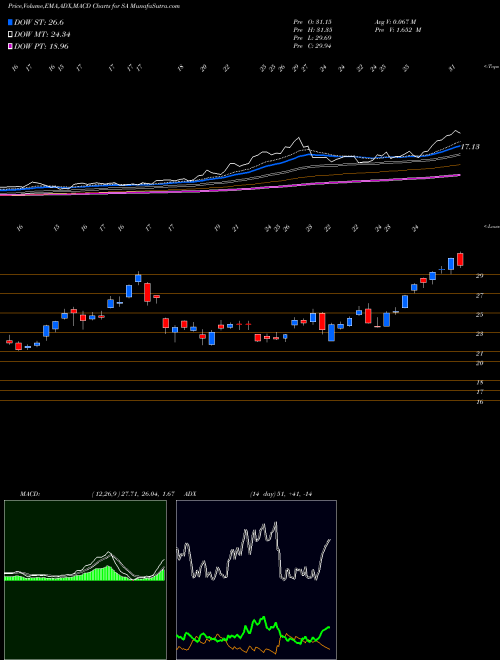500x660 pixels.
Task: Click the 20 price axis label
Action: (x=479, y=363)
